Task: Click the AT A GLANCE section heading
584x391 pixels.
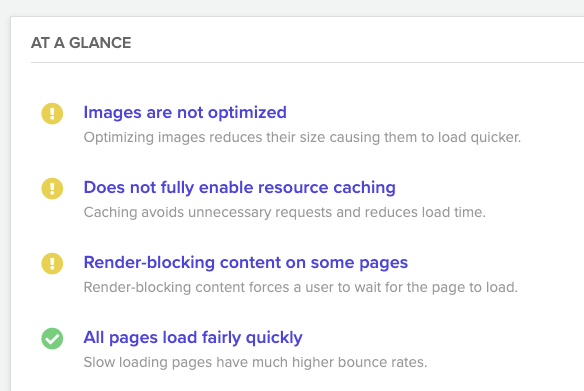Action: click(81, 43)
